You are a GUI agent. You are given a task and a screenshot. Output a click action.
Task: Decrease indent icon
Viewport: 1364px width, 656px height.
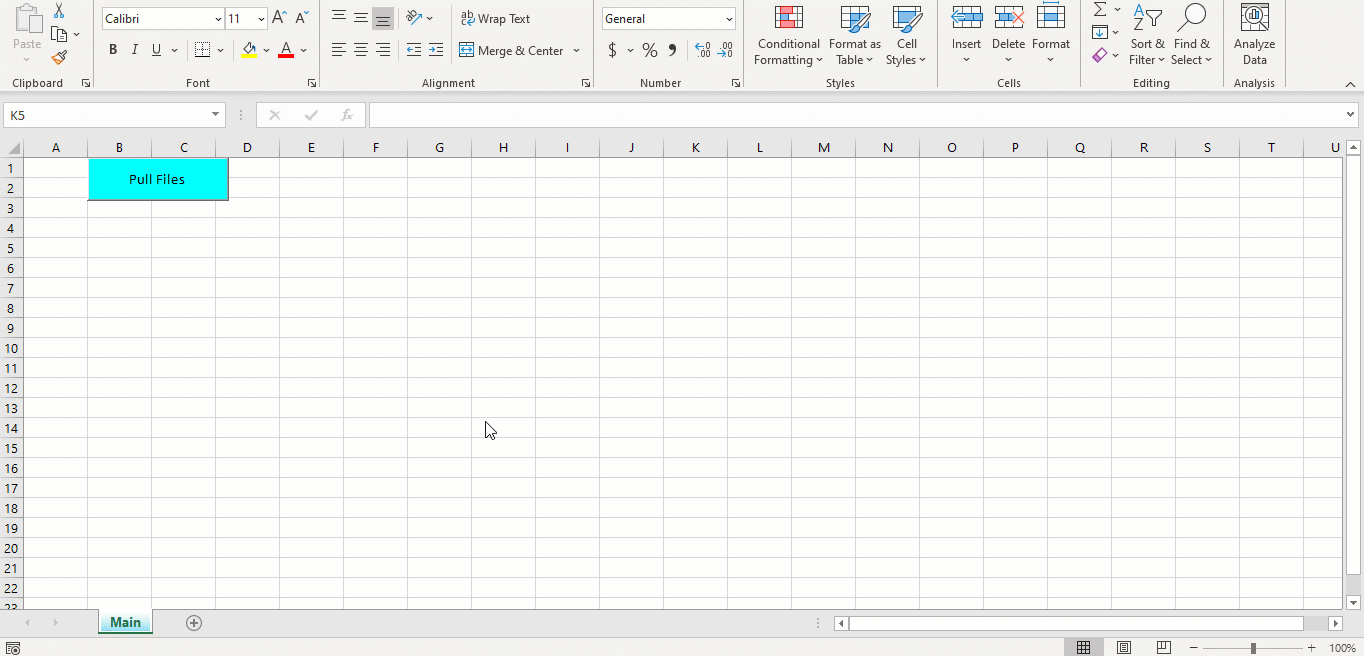pos(414,50)
